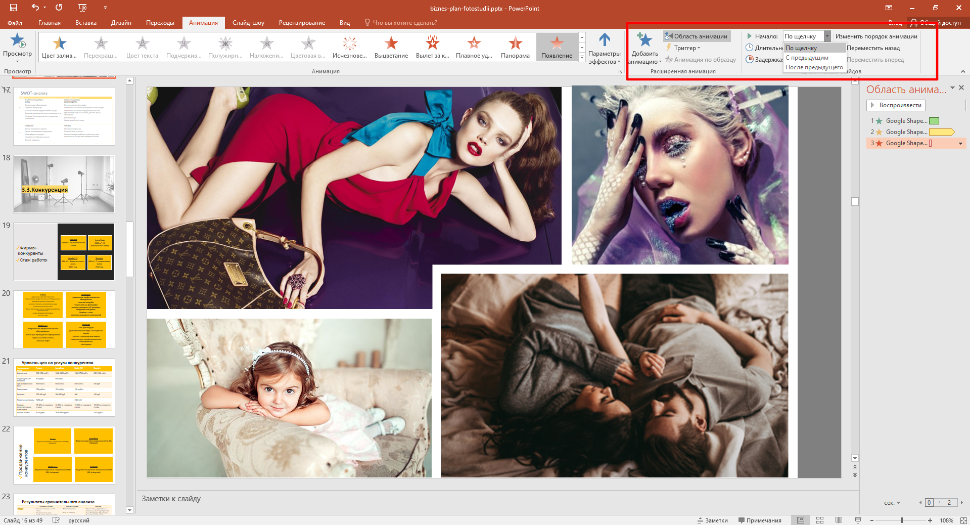Click the 'Вход' sign-in link

[895, 23]
